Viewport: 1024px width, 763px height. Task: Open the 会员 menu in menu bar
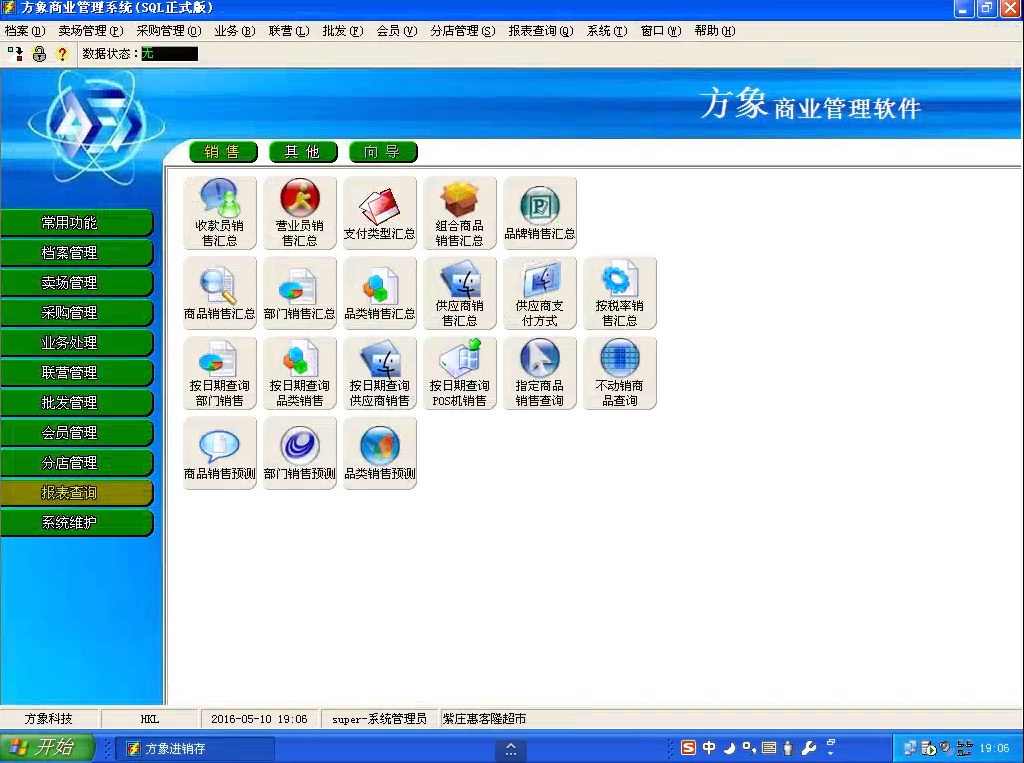click(396, 31)
